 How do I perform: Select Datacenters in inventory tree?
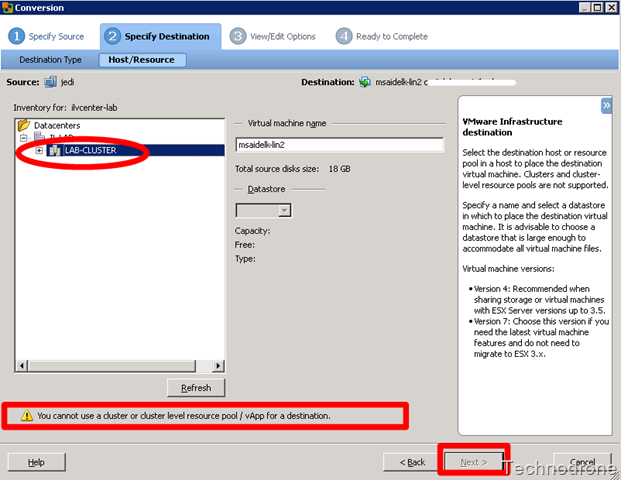click(x=57, y=126)
